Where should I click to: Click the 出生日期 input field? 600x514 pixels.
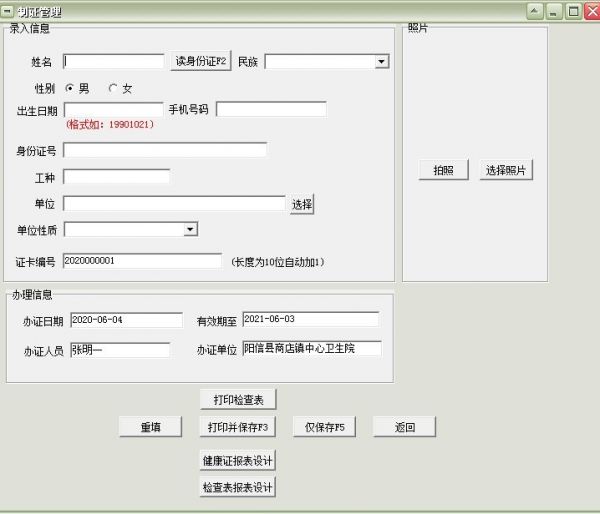114,110
